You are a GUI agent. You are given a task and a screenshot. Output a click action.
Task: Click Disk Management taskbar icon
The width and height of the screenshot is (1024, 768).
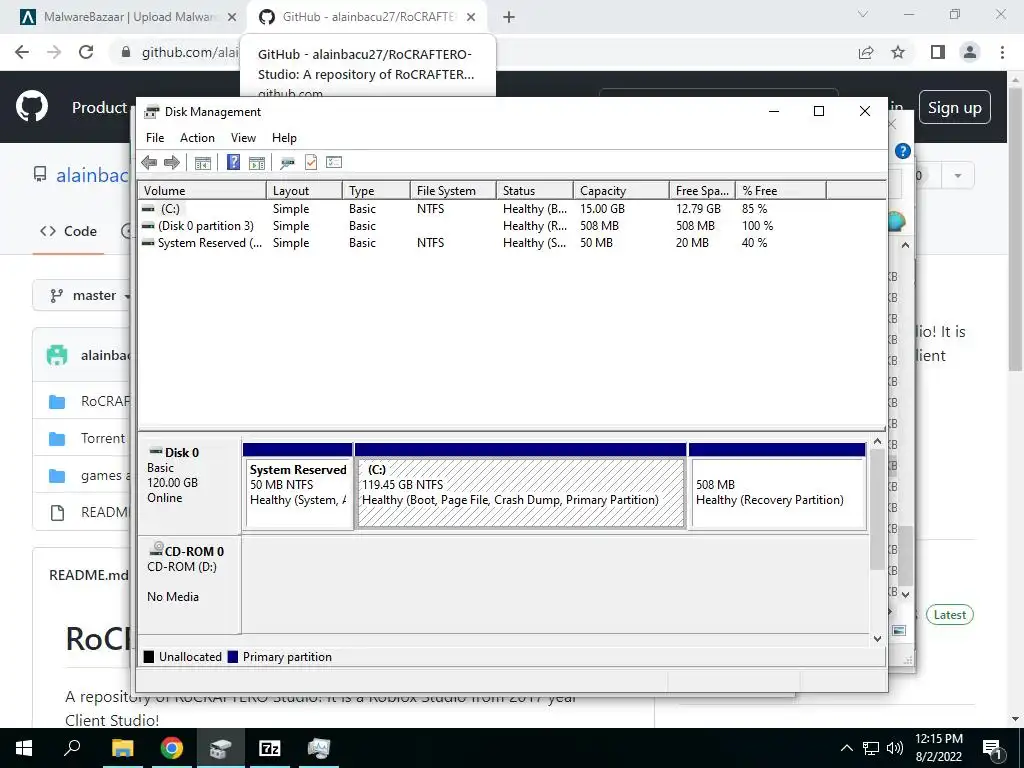coord(221,748)
